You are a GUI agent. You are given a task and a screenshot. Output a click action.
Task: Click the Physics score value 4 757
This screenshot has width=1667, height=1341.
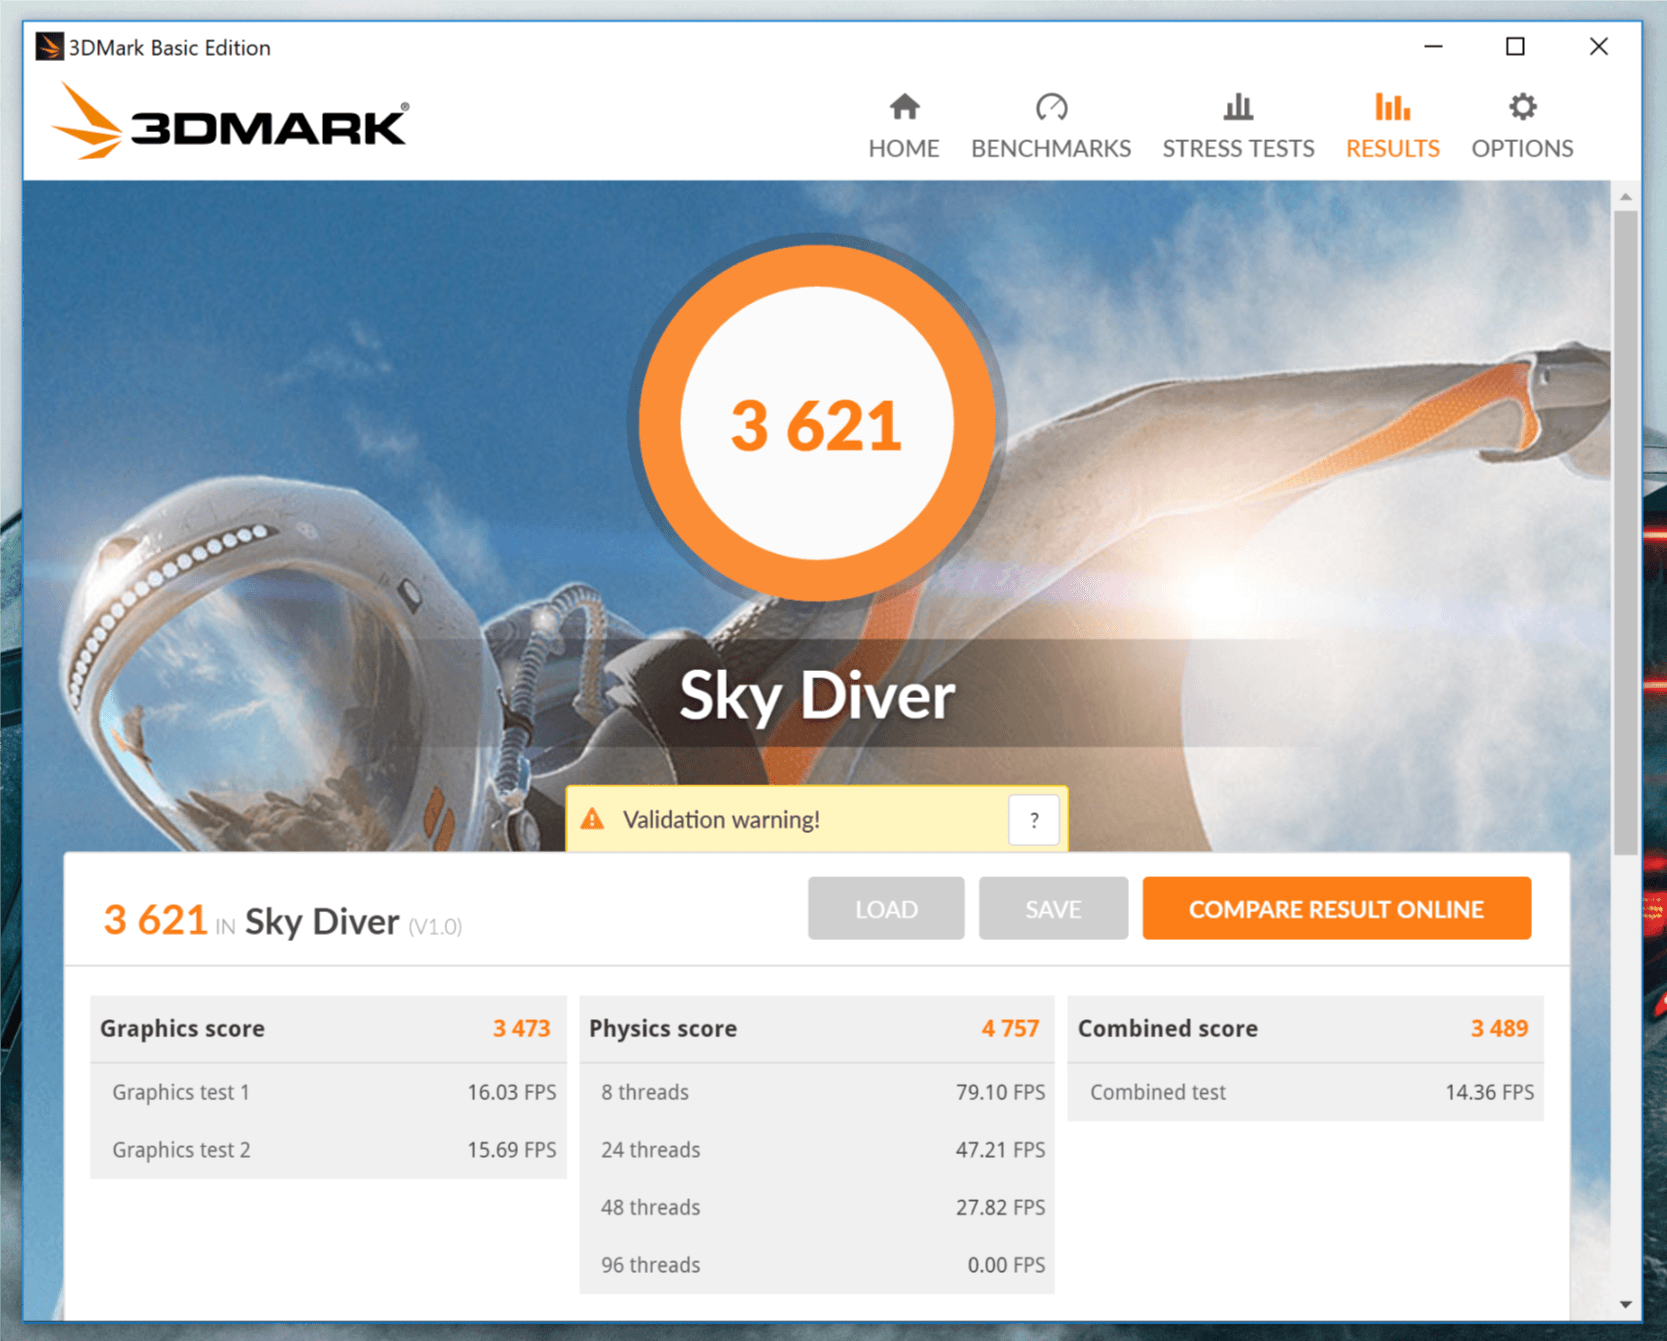tap(1010, 1028)
